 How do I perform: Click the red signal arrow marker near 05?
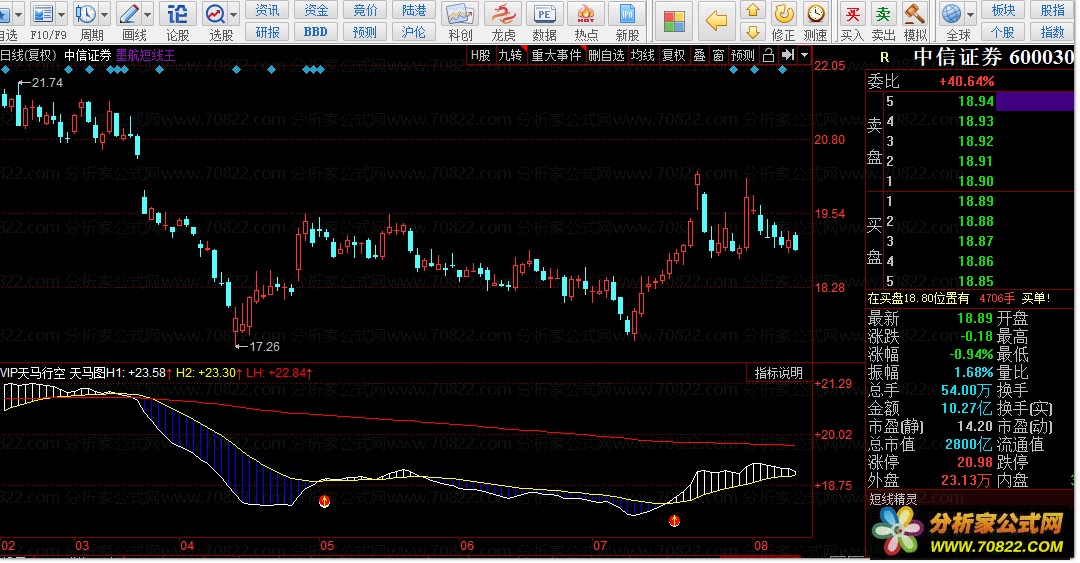[x=324, y=501]
